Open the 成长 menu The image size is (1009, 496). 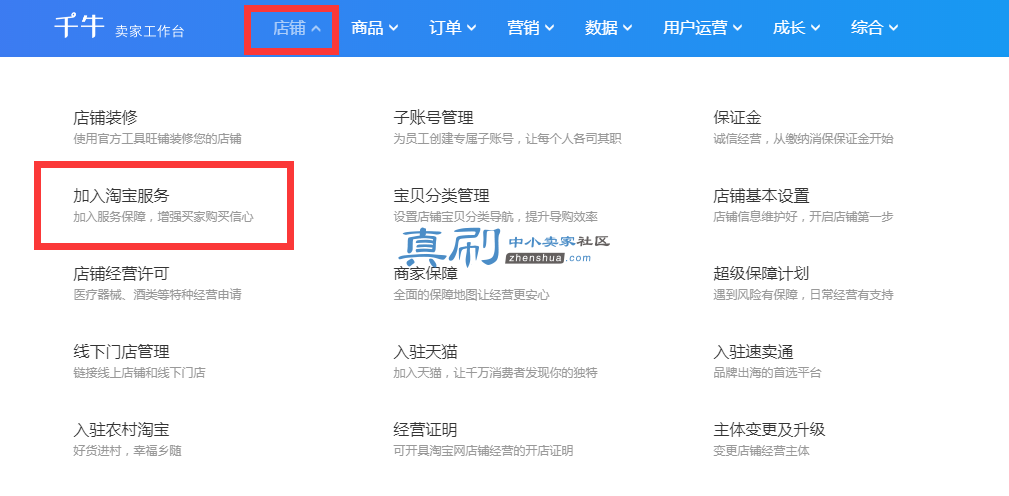point(797,28)
